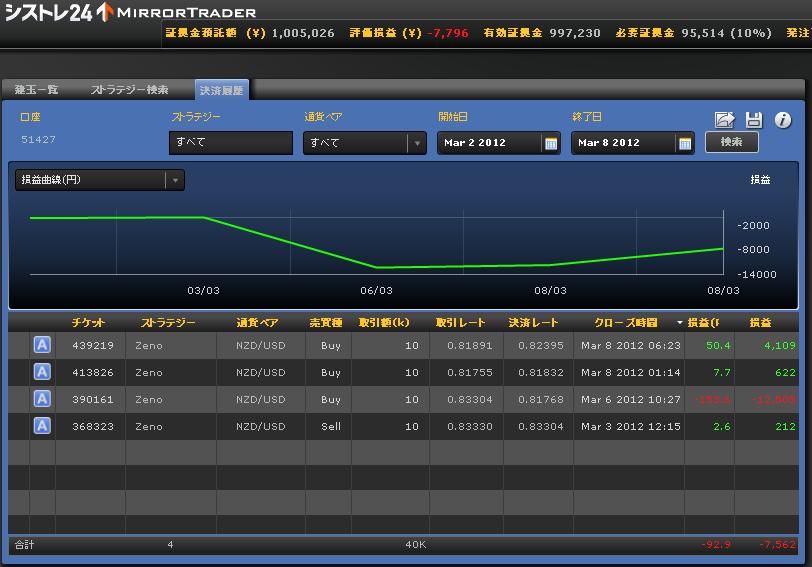
Task: Click the クローズ時間 column header
Action: 626,323
